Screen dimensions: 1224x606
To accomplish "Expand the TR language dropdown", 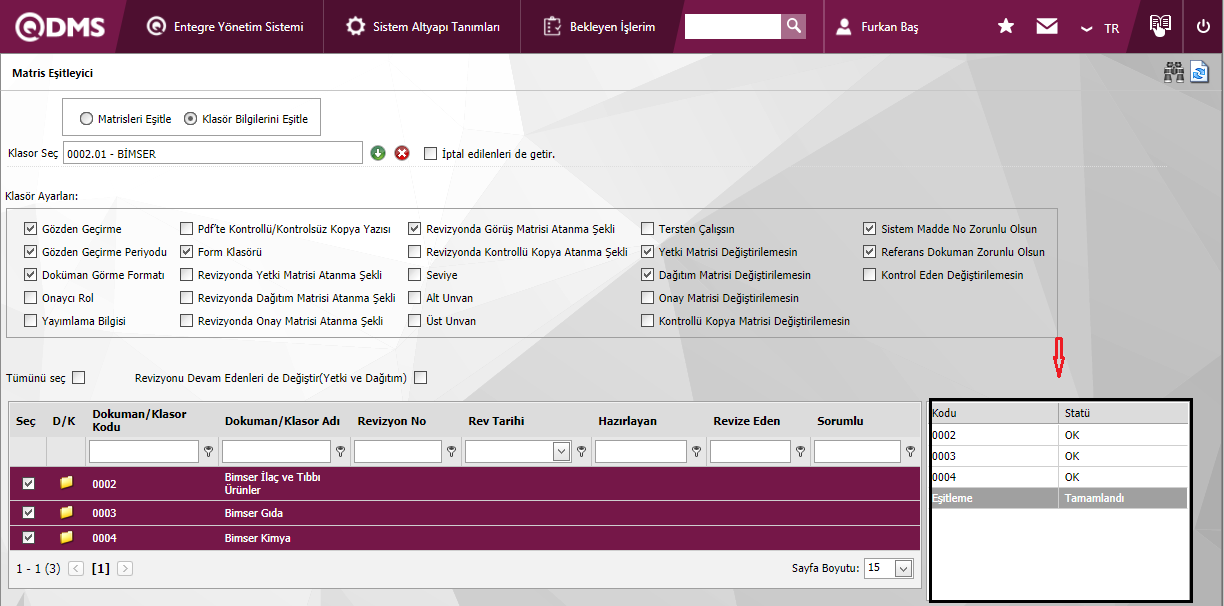I will (1099, 28).
